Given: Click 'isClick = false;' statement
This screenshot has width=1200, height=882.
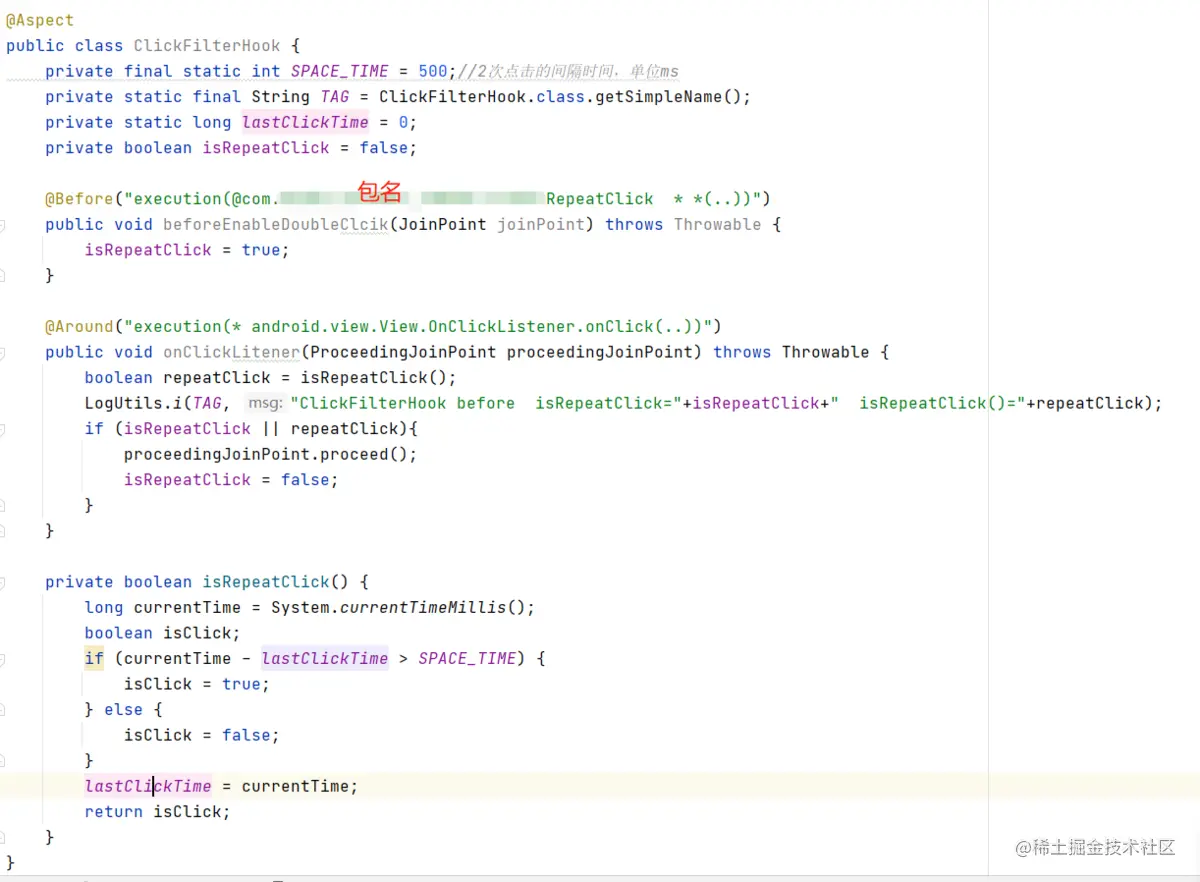Looking at the screenshot, I should tap(202, 735).
